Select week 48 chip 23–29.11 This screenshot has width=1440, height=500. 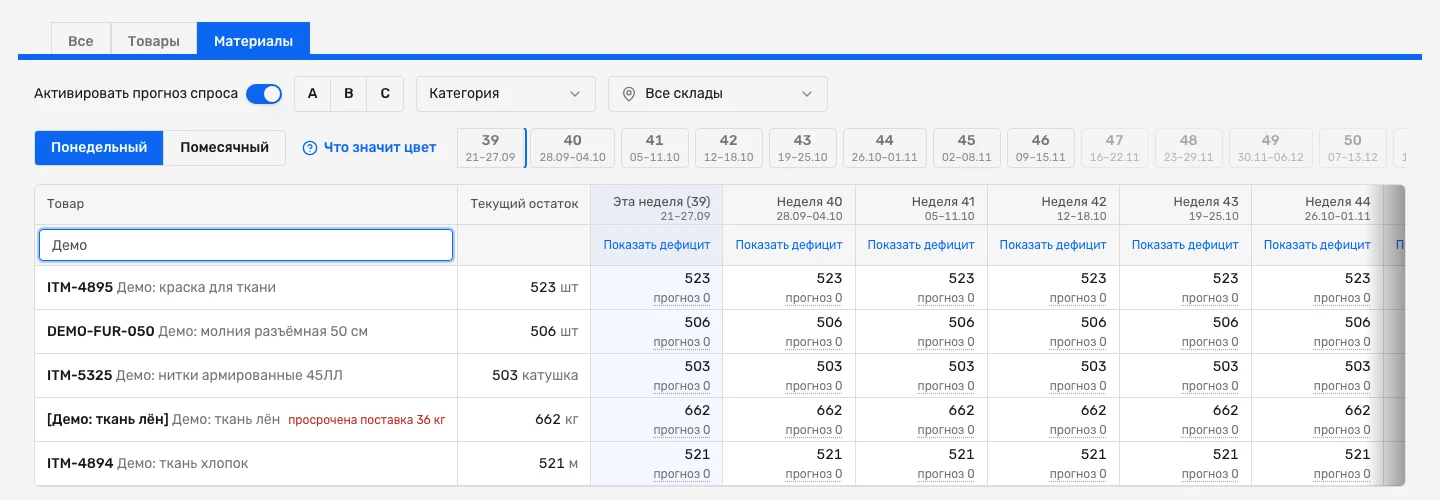pyautogui.click(x=1189, y=148)
